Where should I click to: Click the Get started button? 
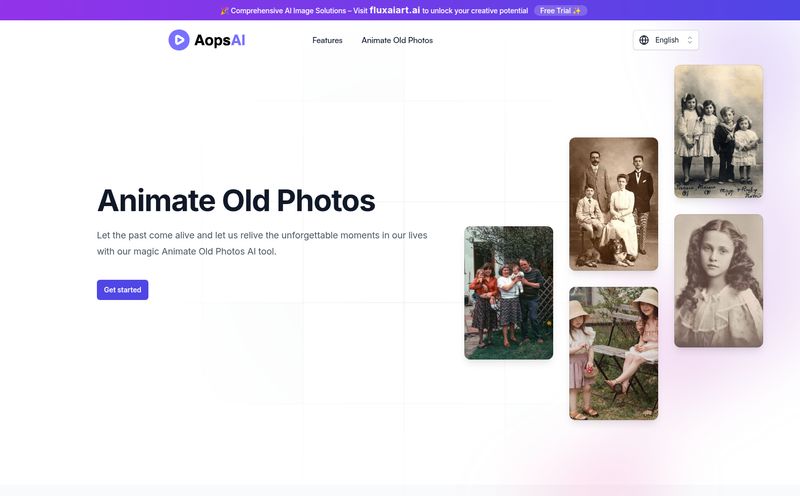point(122,290)
